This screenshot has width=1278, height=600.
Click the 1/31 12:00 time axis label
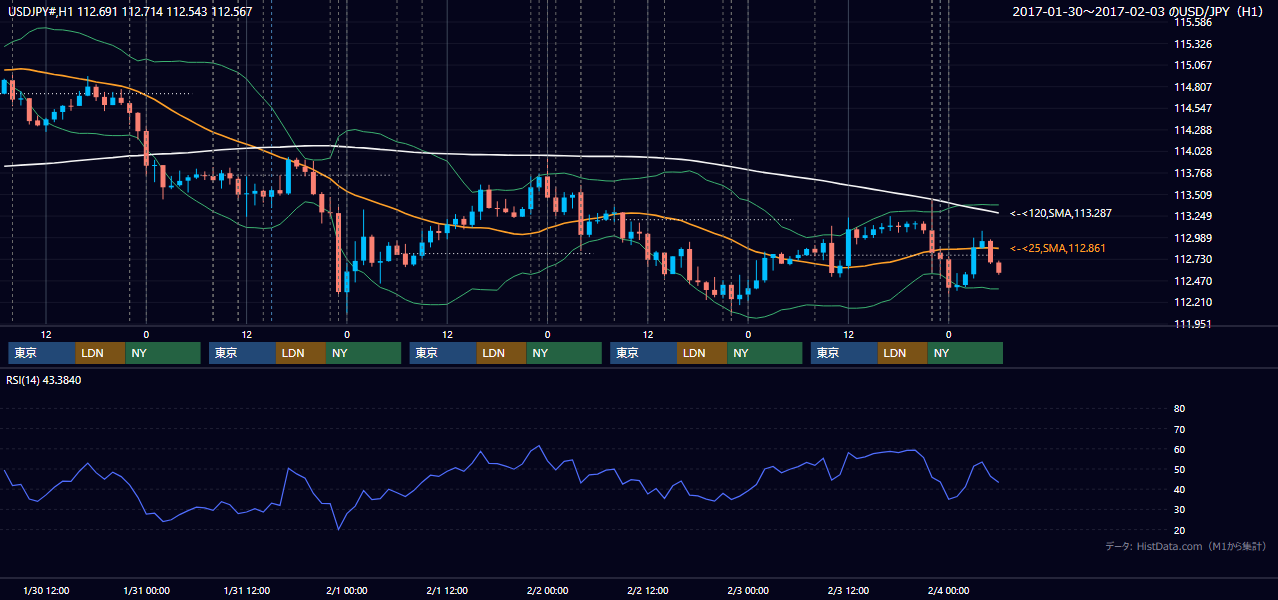coord(246,590)
